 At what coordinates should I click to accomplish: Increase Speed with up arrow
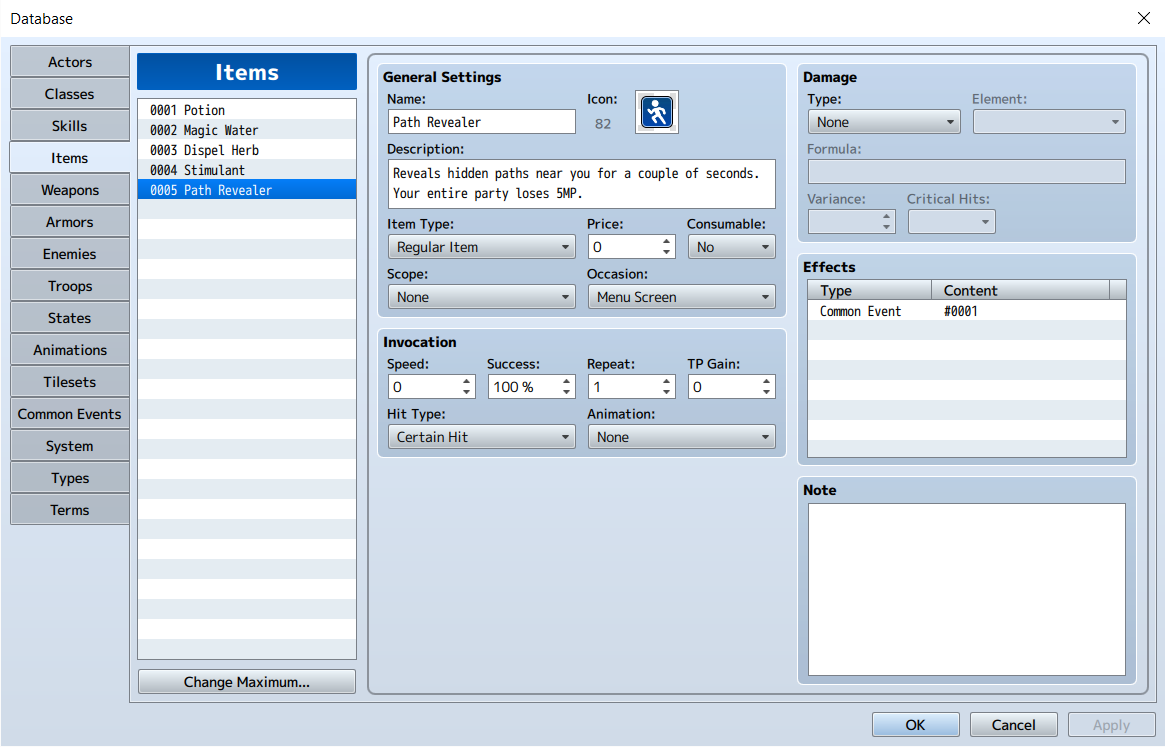pos(467,381)
